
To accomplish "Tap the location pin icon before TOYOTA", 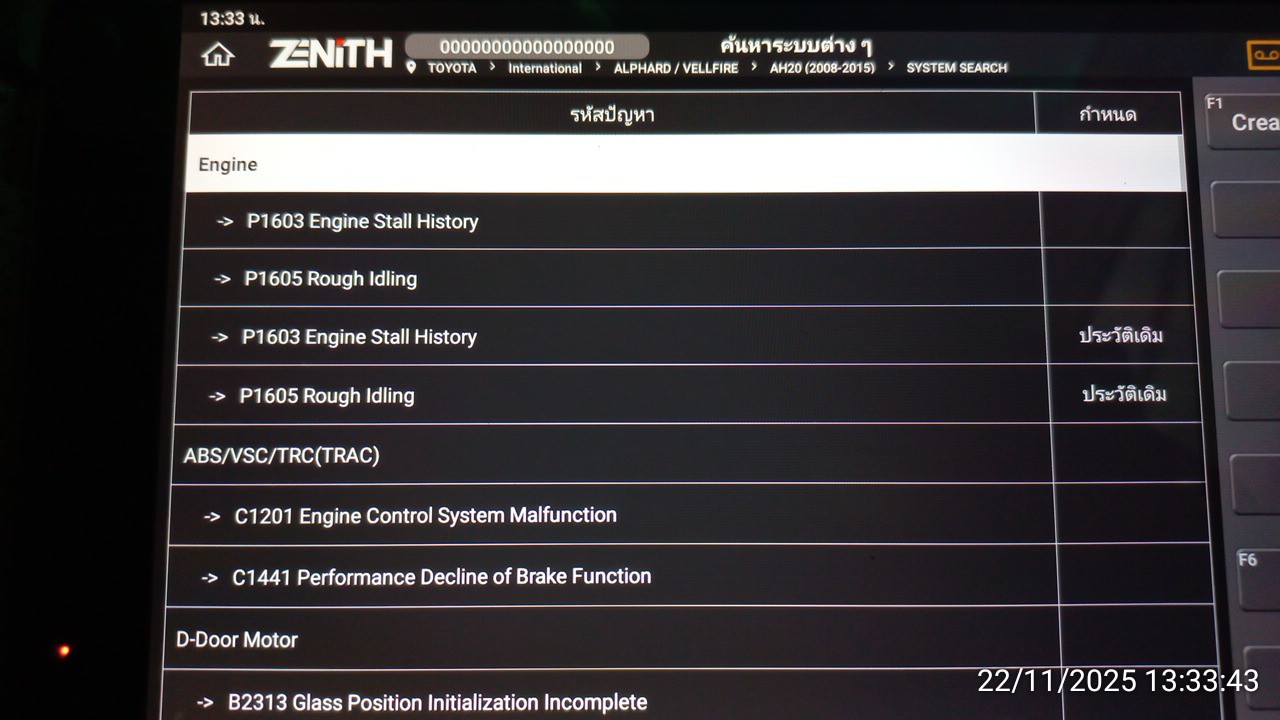I will click(x=411, y=68).
